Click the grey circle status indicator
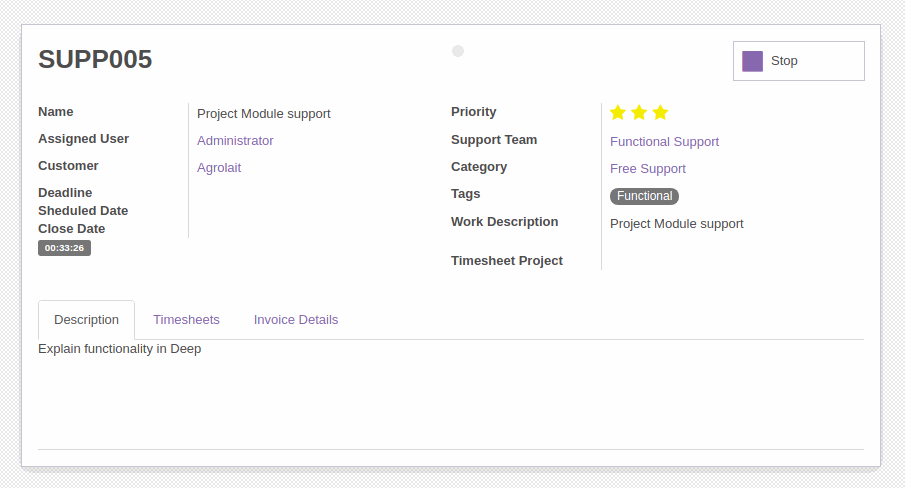The width and height of the screenshot is (905, 488). (458, 51)
